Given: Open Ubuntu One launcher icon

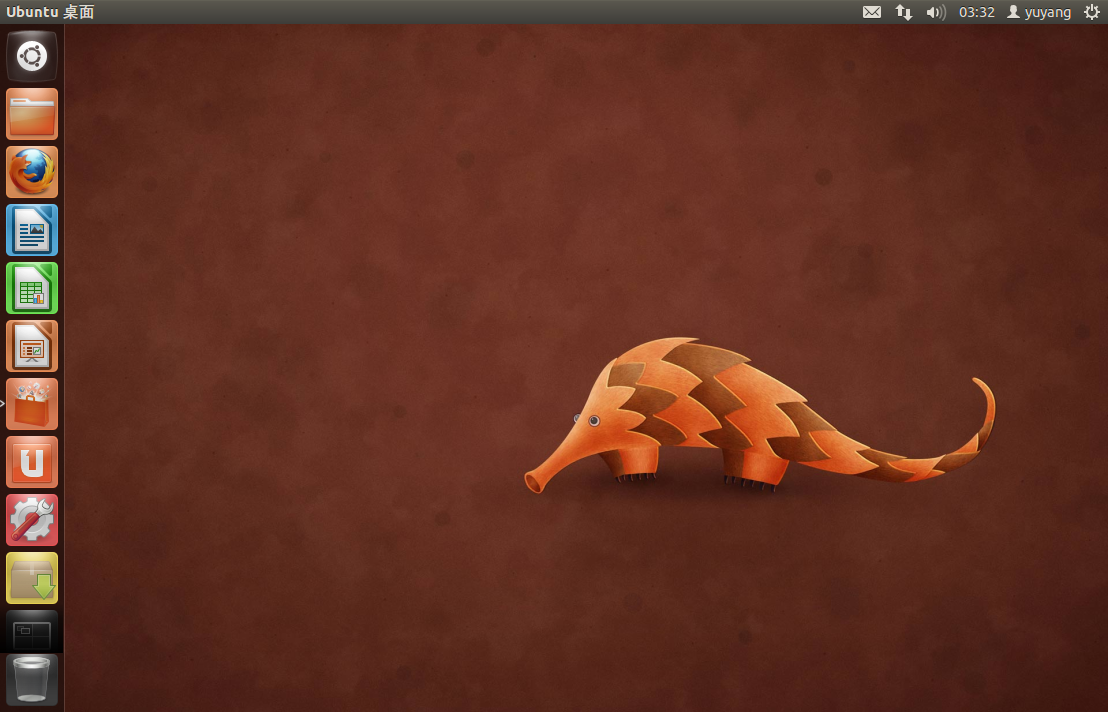Looking at the screenshot, I should click(x=32, y=462).
